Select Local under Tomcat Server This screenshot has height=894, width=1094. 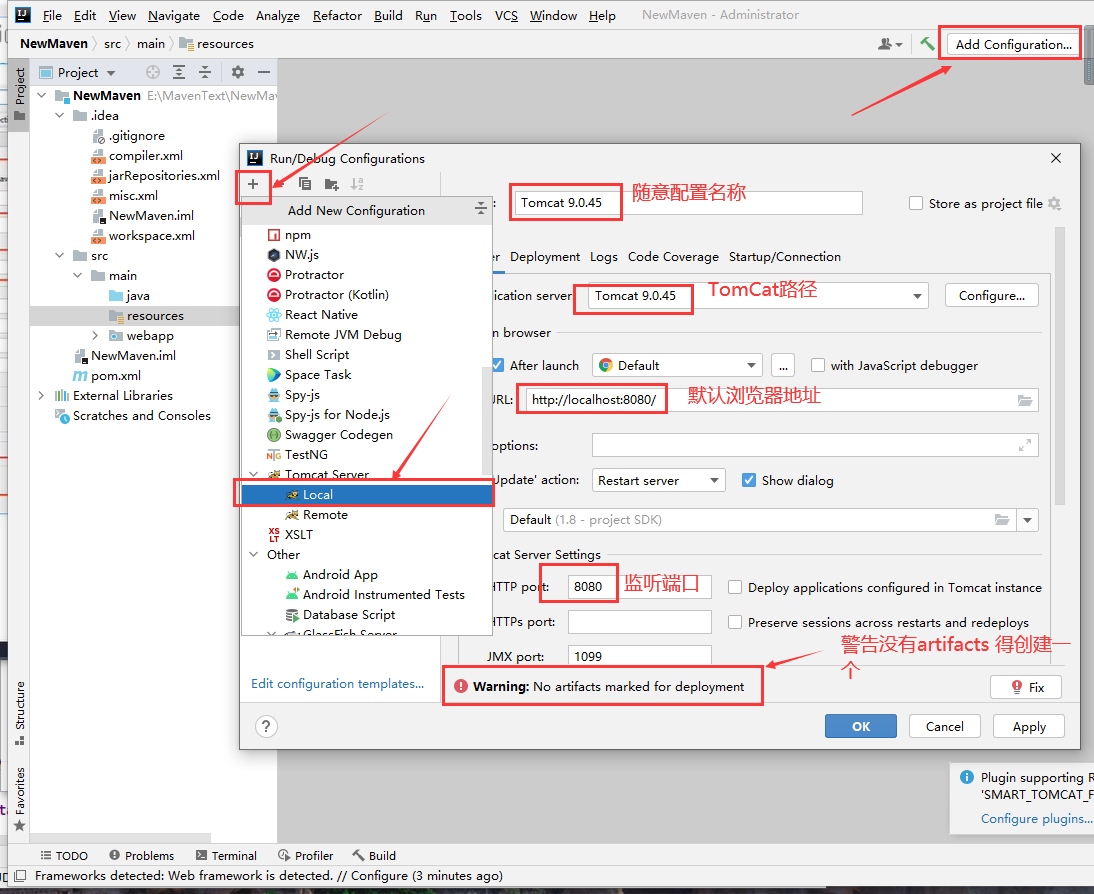point(366,494)
